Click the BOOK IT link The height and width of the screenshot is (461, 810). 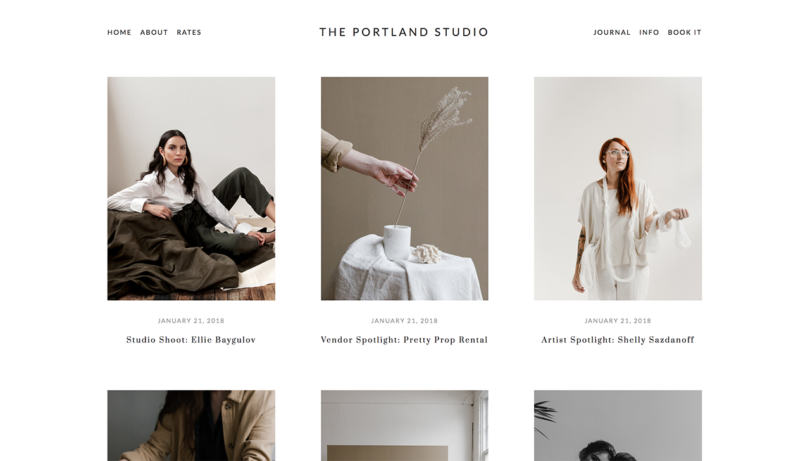684,32
